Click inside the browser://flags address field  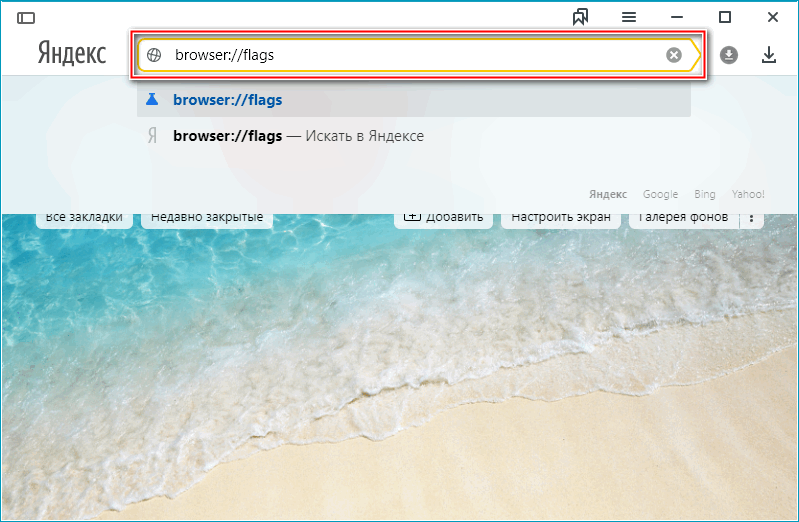400,55
